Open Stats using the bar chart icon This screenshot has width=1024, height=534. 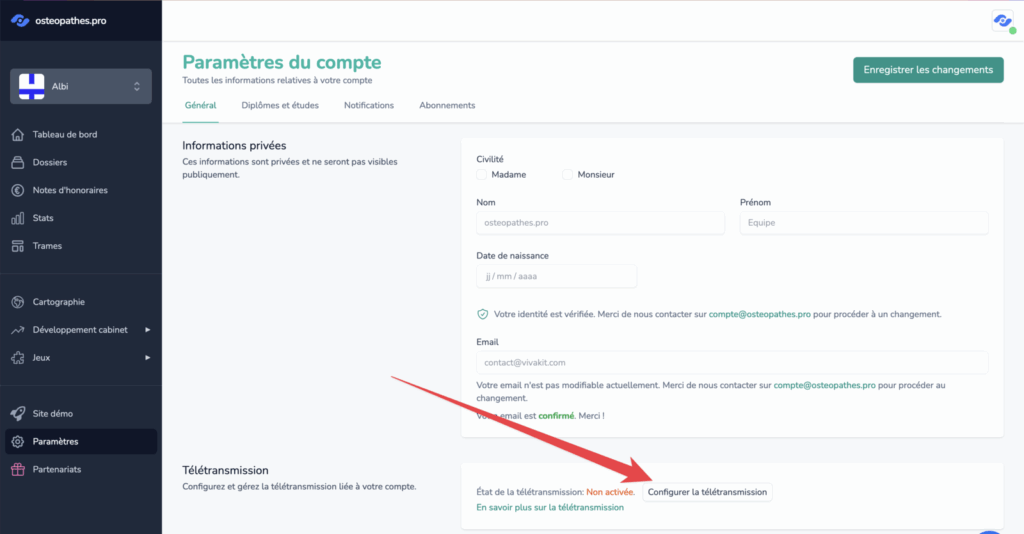[x=17, y=218]
